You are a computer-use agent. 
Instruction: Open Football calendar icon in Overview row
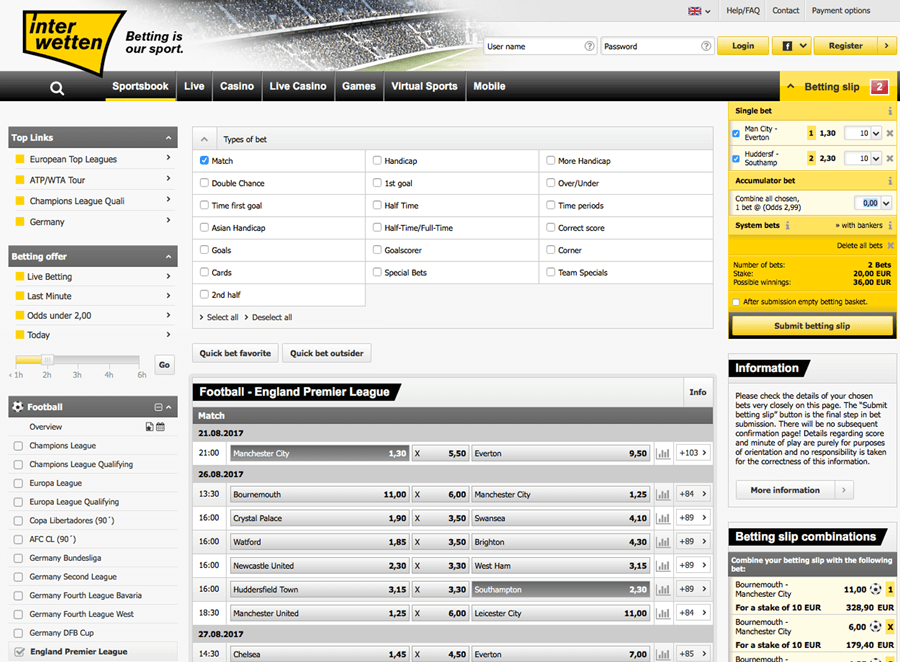(x=160, y=427)
